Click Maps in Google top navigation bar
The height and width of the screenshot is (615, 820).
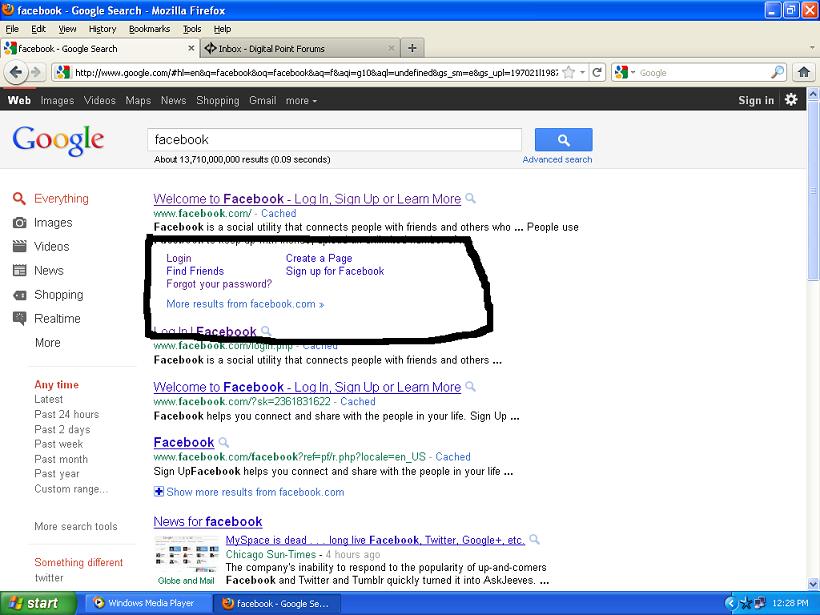pyautogui.click(x=138, y=100)
